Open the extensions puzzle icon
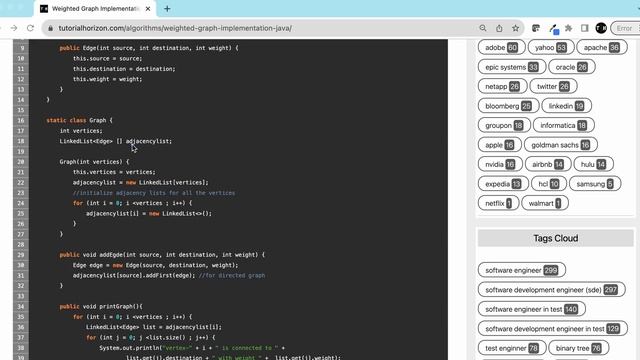 pos(569,28)
